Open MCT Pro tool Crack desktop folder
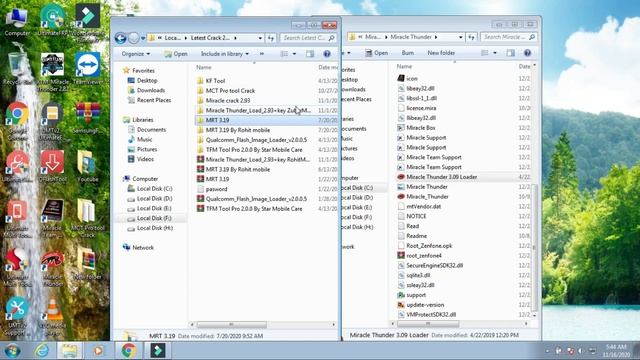Screen dimensions: 640x360 [x=87, y=218]
